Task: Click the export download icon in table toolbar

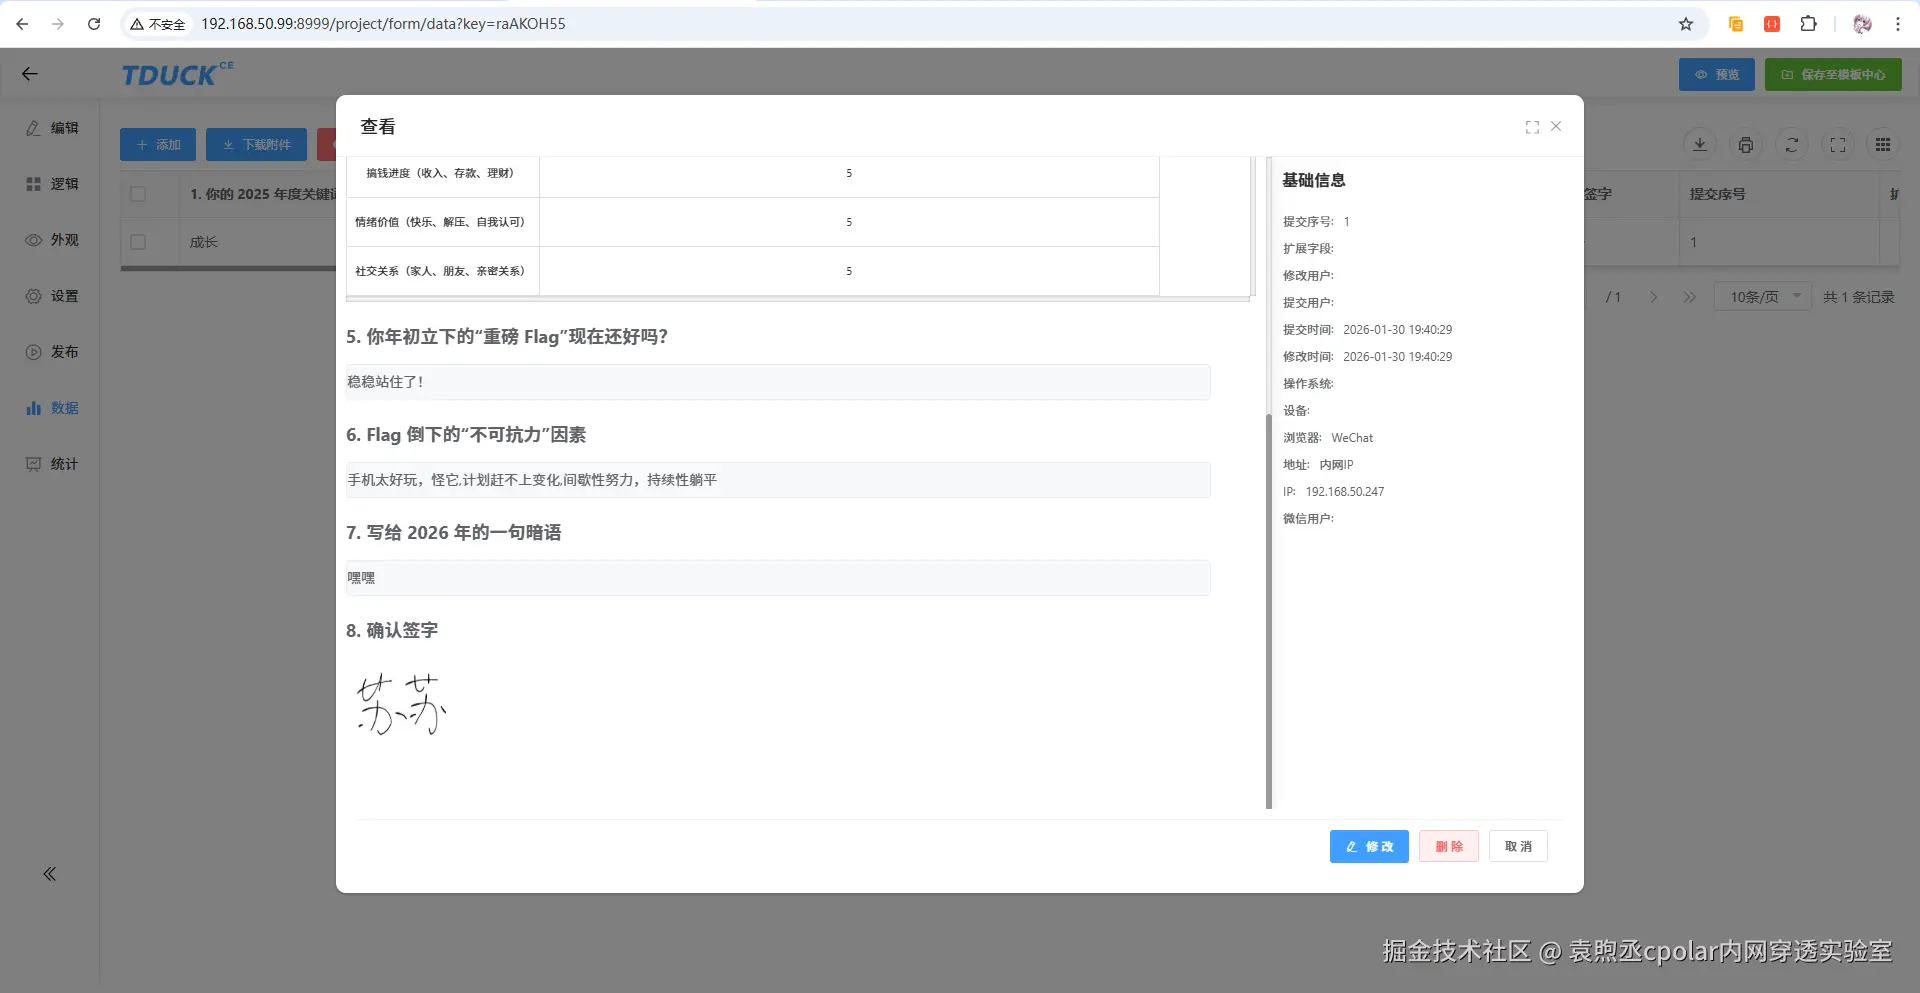Action: click(1700, 145)
